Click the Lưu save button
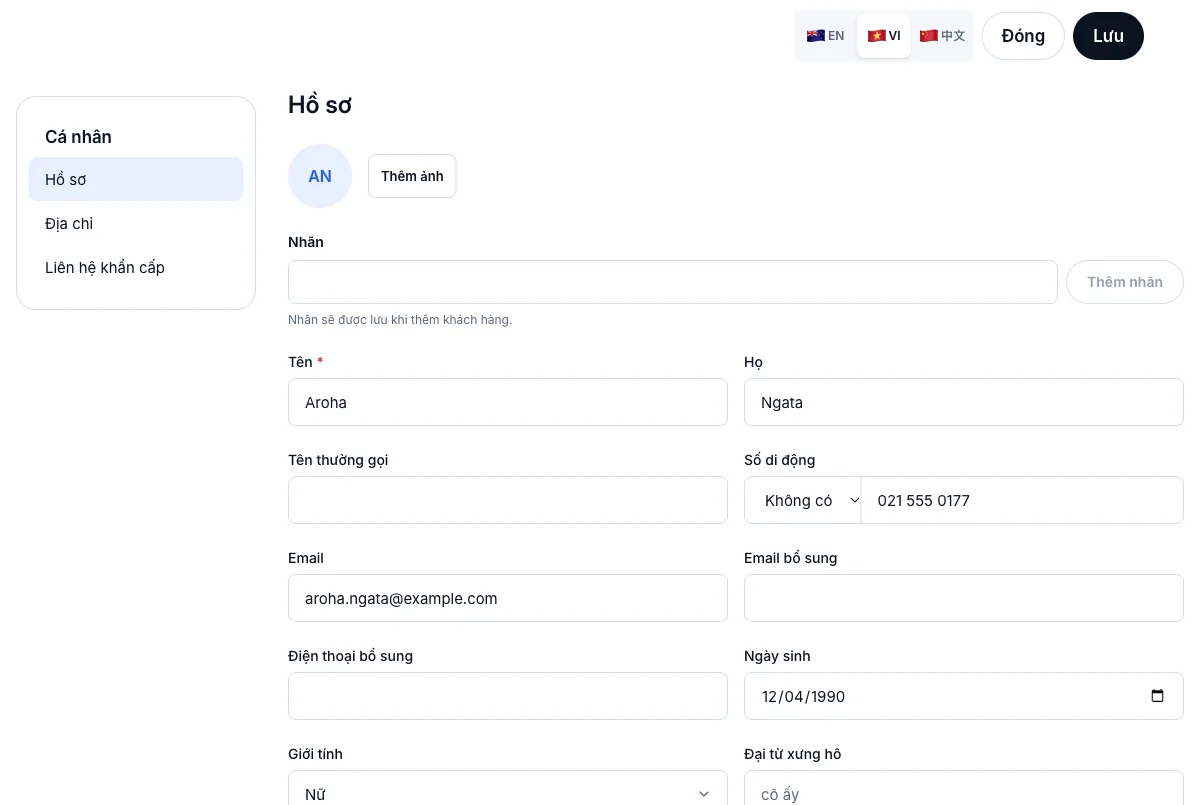Image resolution: width=1200 pixels, height=805 pixels. pyautogui.click(x=1108, y=36)
